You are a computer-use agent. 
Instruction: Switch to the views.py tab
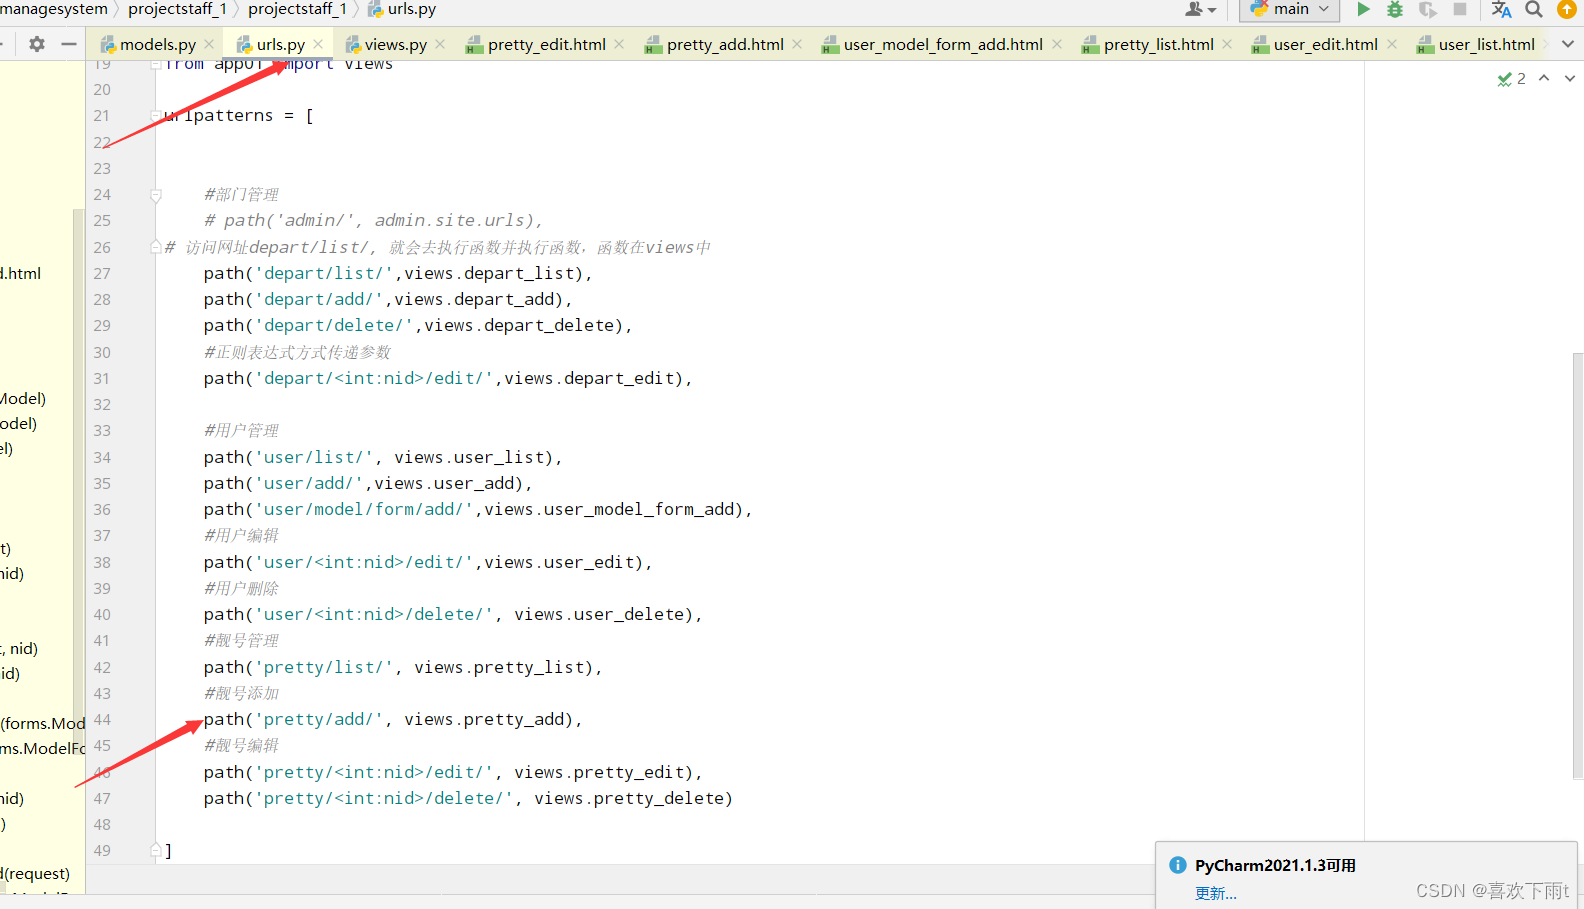pos(395,44)
